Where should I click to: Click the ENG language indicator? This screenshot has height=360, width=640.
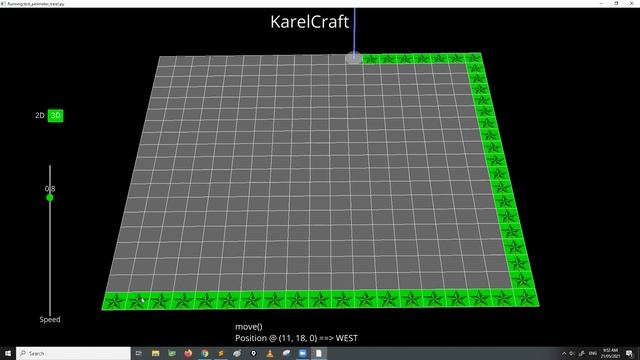tap(593, 353)
